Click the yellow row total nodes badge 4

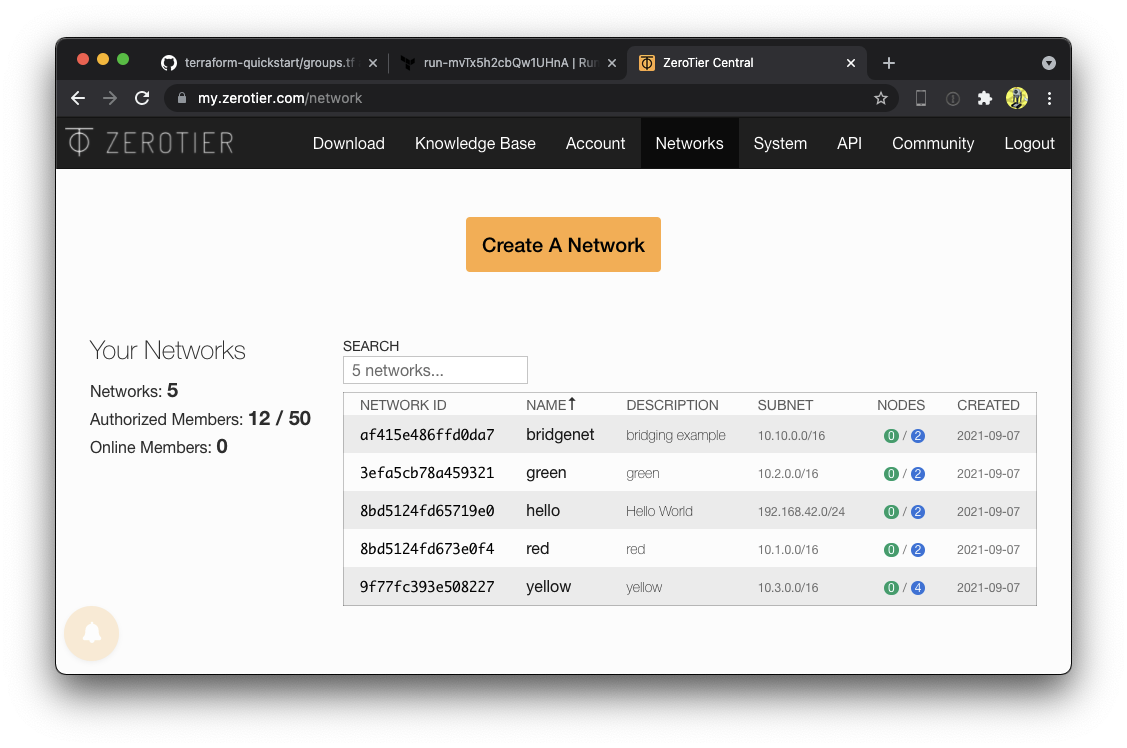[918, 588]
